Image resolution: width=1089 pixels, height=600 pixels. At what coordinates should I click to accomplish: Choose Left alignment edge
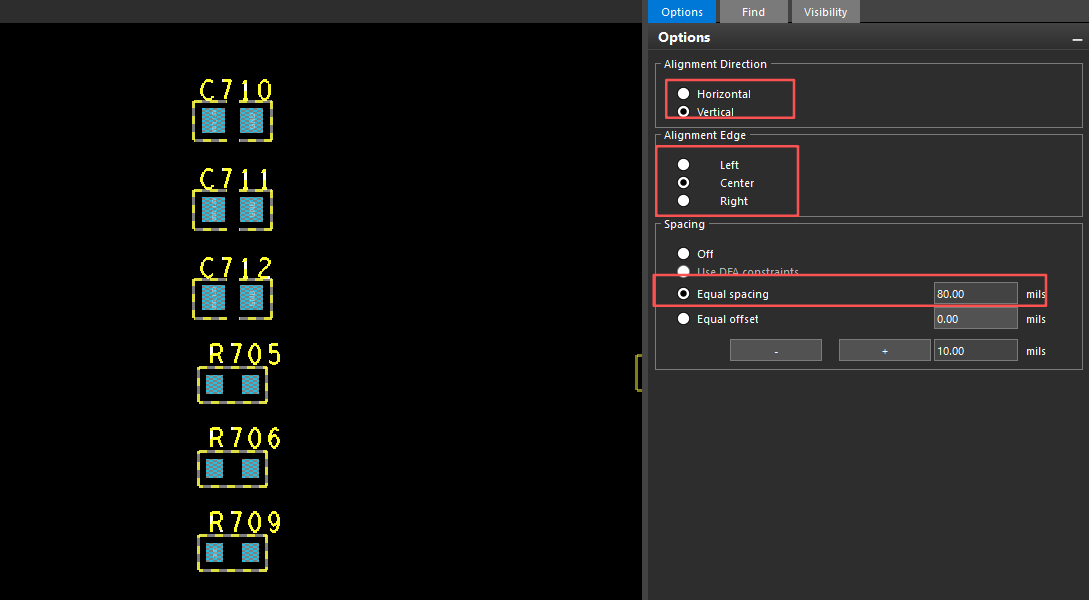click(684, 165)
